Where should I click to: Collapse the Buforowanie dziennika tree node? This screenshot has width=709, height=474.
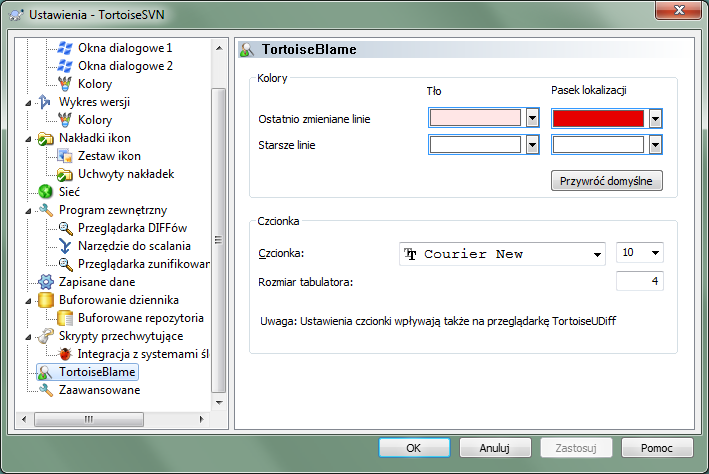[28, 301]
